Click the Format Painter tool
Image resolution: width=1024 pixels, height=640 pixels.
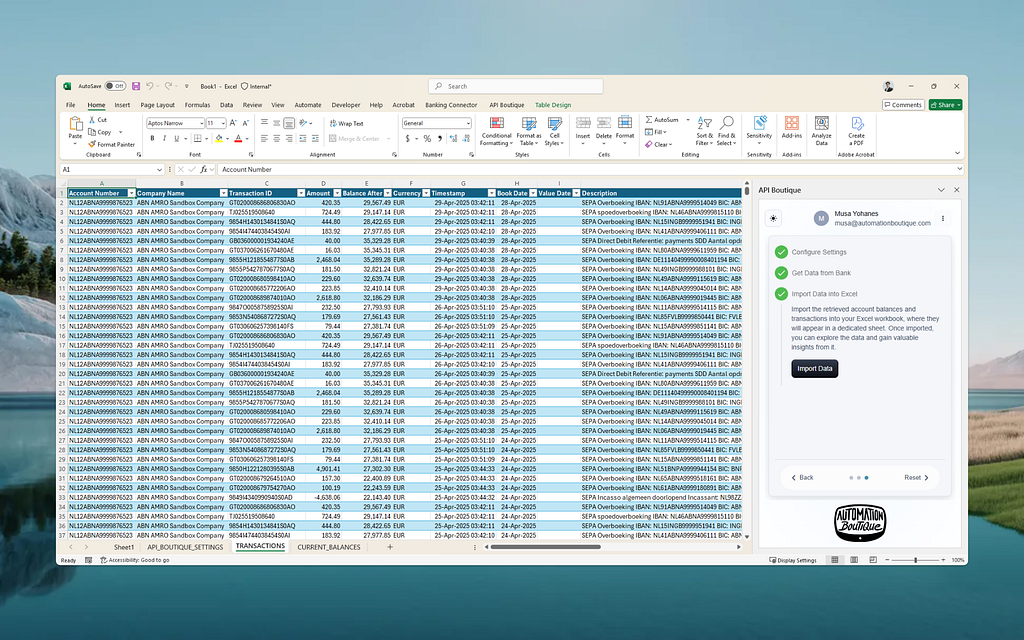click(x=112, y=144)
